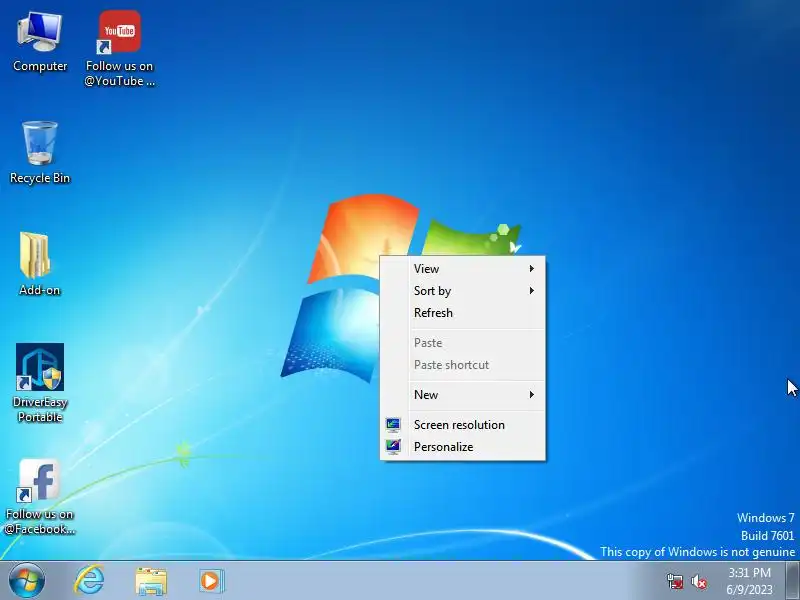
Task: Expand the View submenu
Action: coord(463,268)
